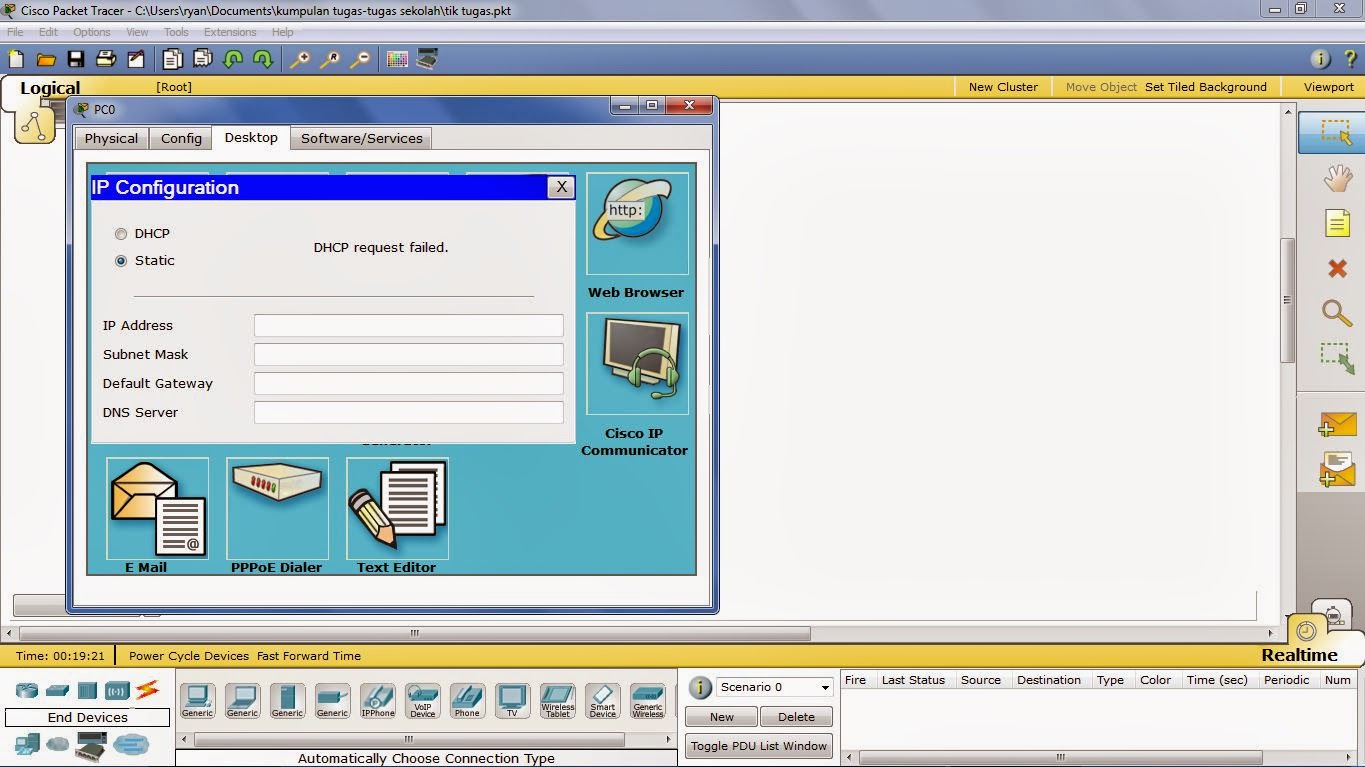This screenshot has height=767, width=1365.
Task: Open the drawing palette icon
Action: pyautogui.click(x=397, y=59)
